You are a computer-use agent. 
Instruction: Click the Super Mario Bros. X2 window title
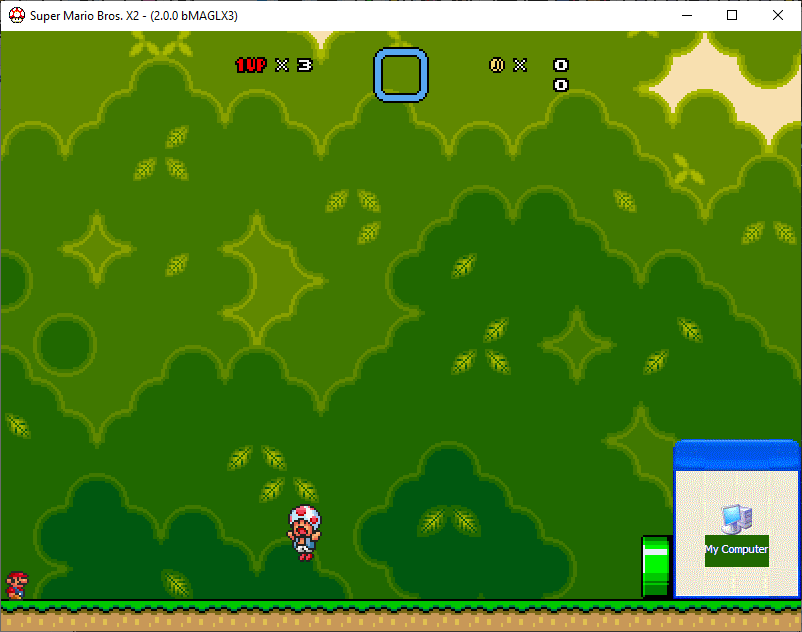133,16
